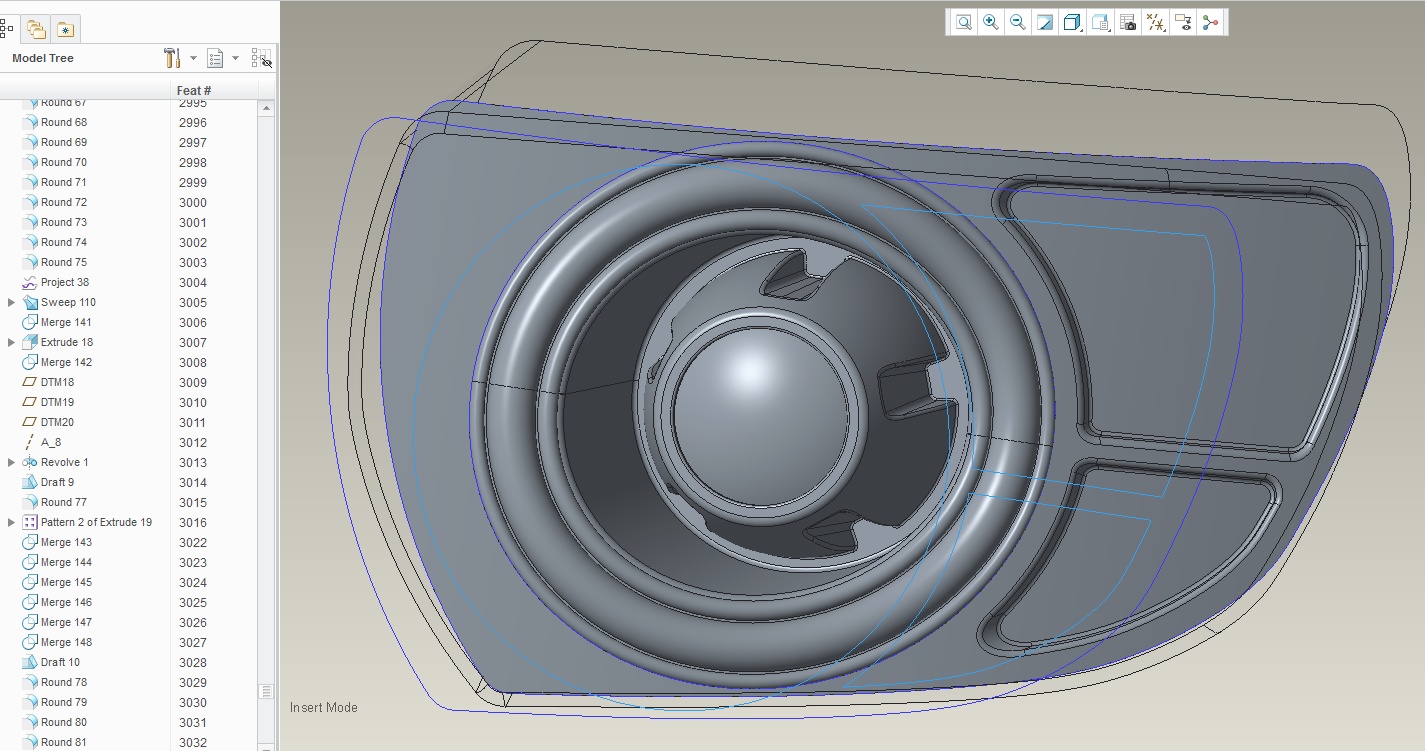Viewport: 1425px width, 751px height.
Task: Click feature number 3028 cell
Action: click(193, 662)
